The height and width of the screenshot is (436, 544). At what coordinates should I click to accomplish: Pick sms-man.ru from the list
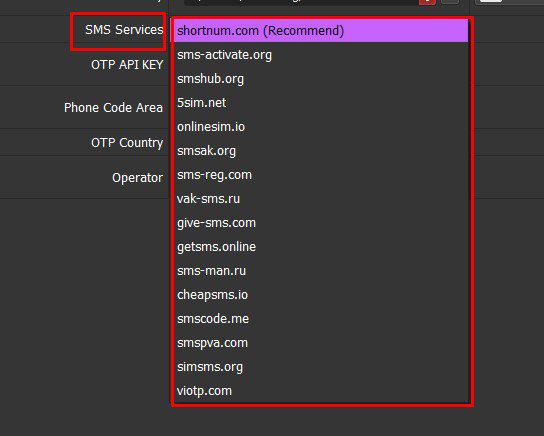point(321,271)
